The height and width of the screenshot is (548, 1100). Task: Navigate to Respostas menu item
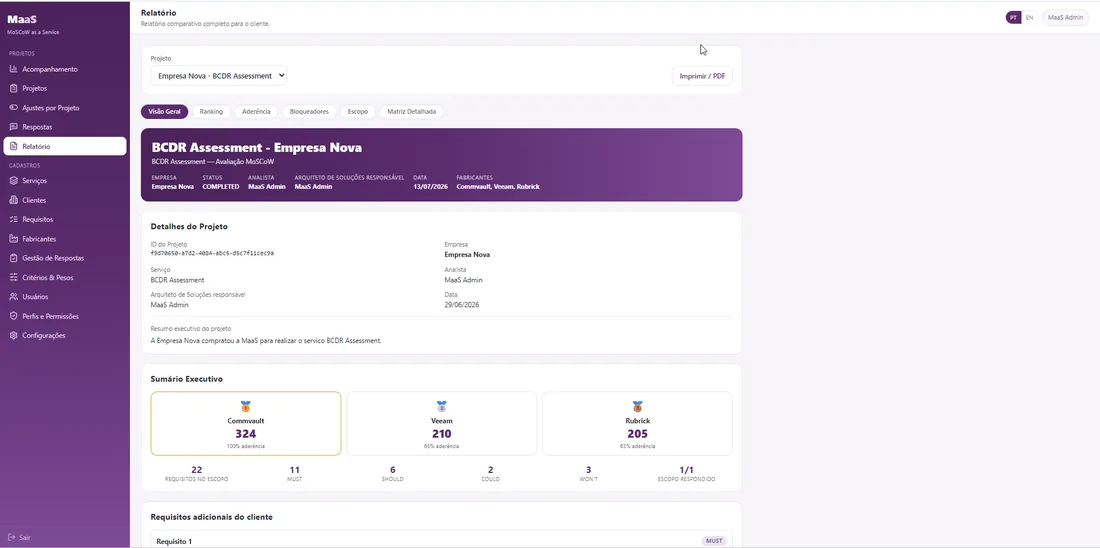tap(65, 127)
